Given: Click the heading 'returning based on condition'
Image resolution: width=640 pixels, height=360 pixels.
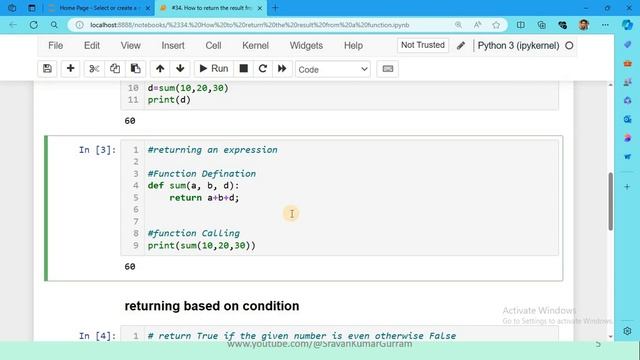Looking at the screenshot, I should click(212, 306).
